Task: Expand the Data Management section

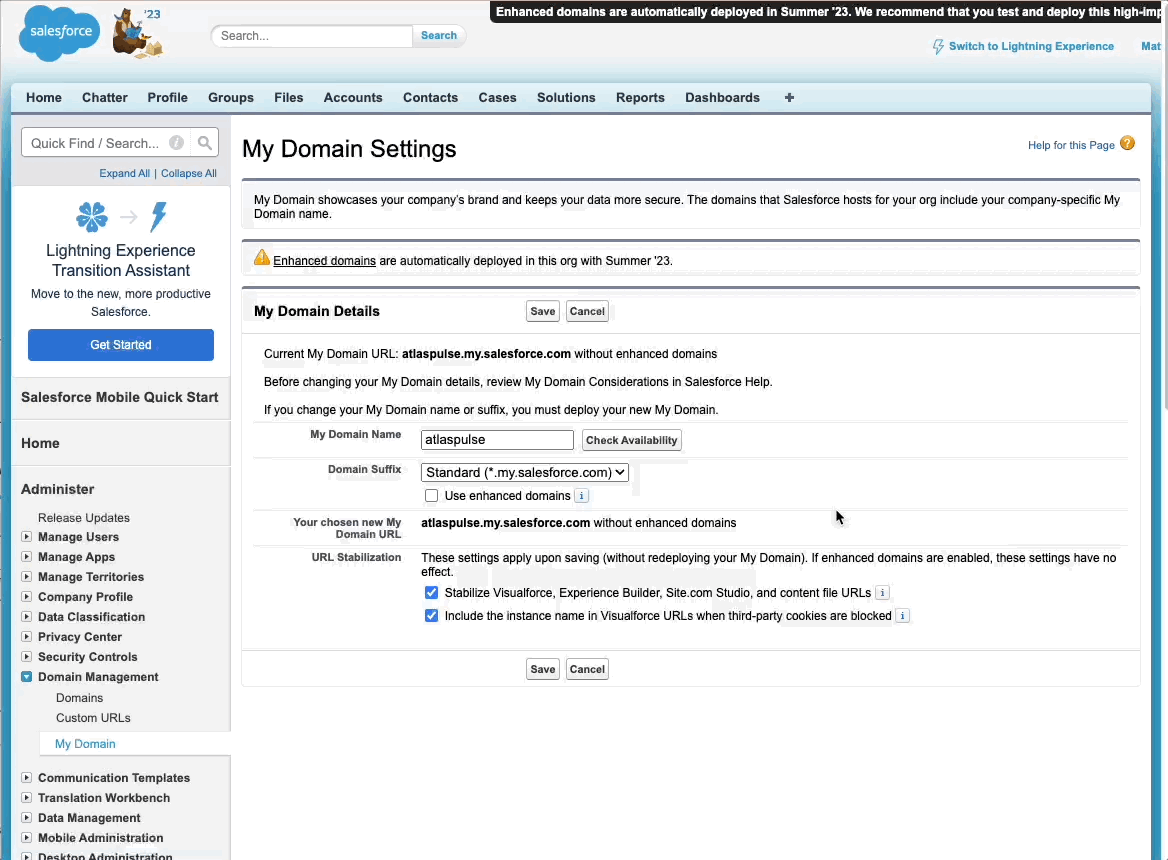Action: coord(27,818)
